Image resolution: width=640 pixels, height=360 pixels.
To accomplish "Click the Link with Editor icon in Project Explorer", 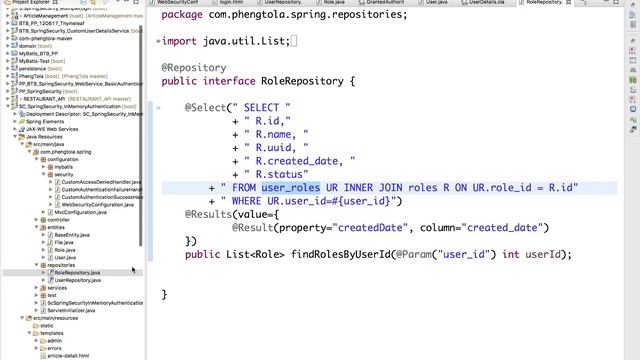I will pos(93,2).
